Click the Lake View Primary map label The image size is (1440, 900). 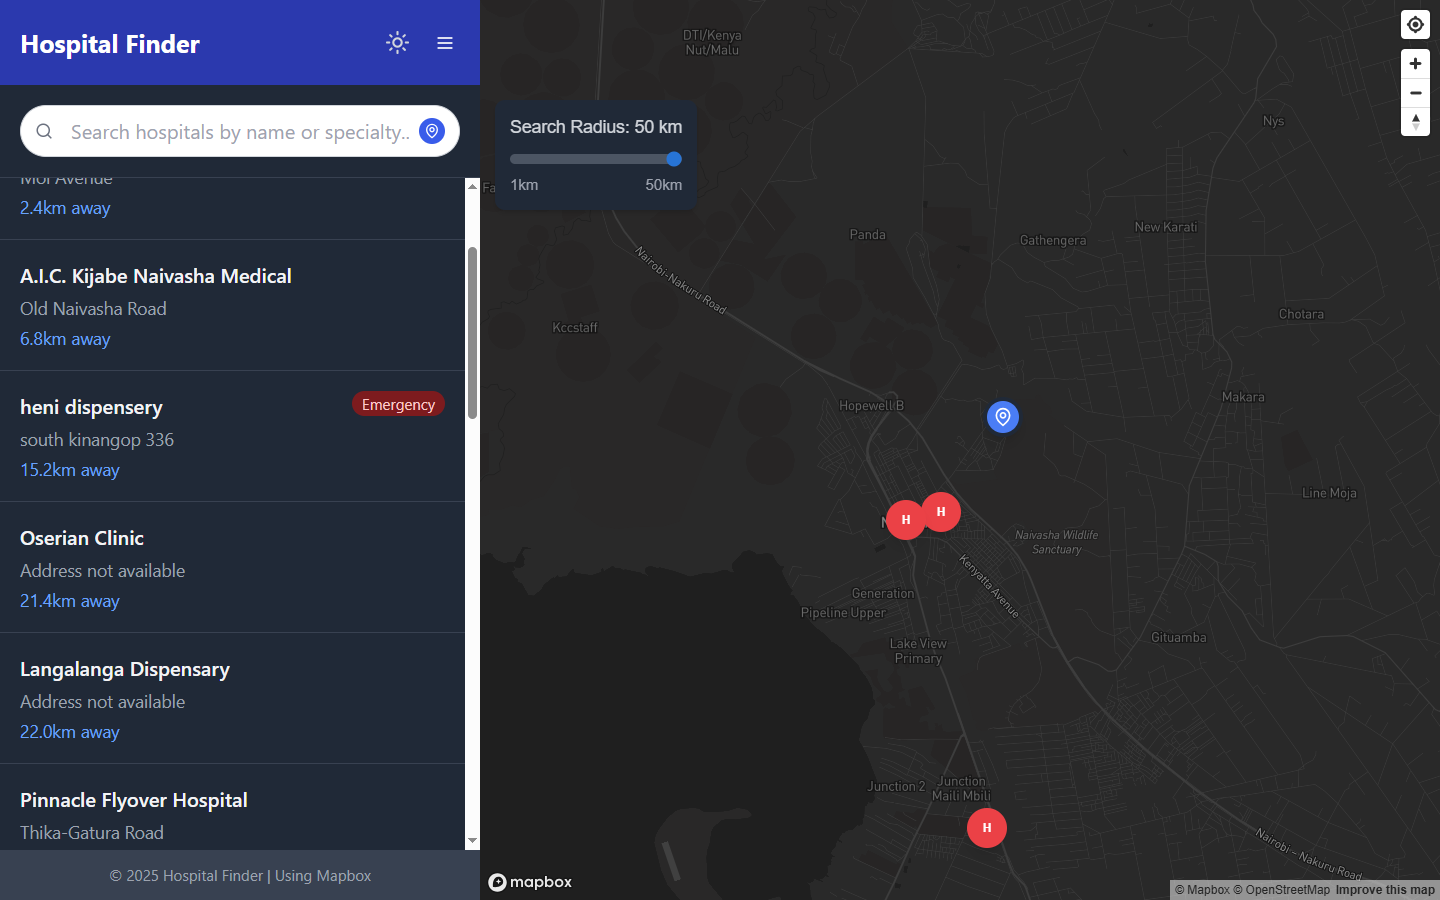(x=918, y=651)
